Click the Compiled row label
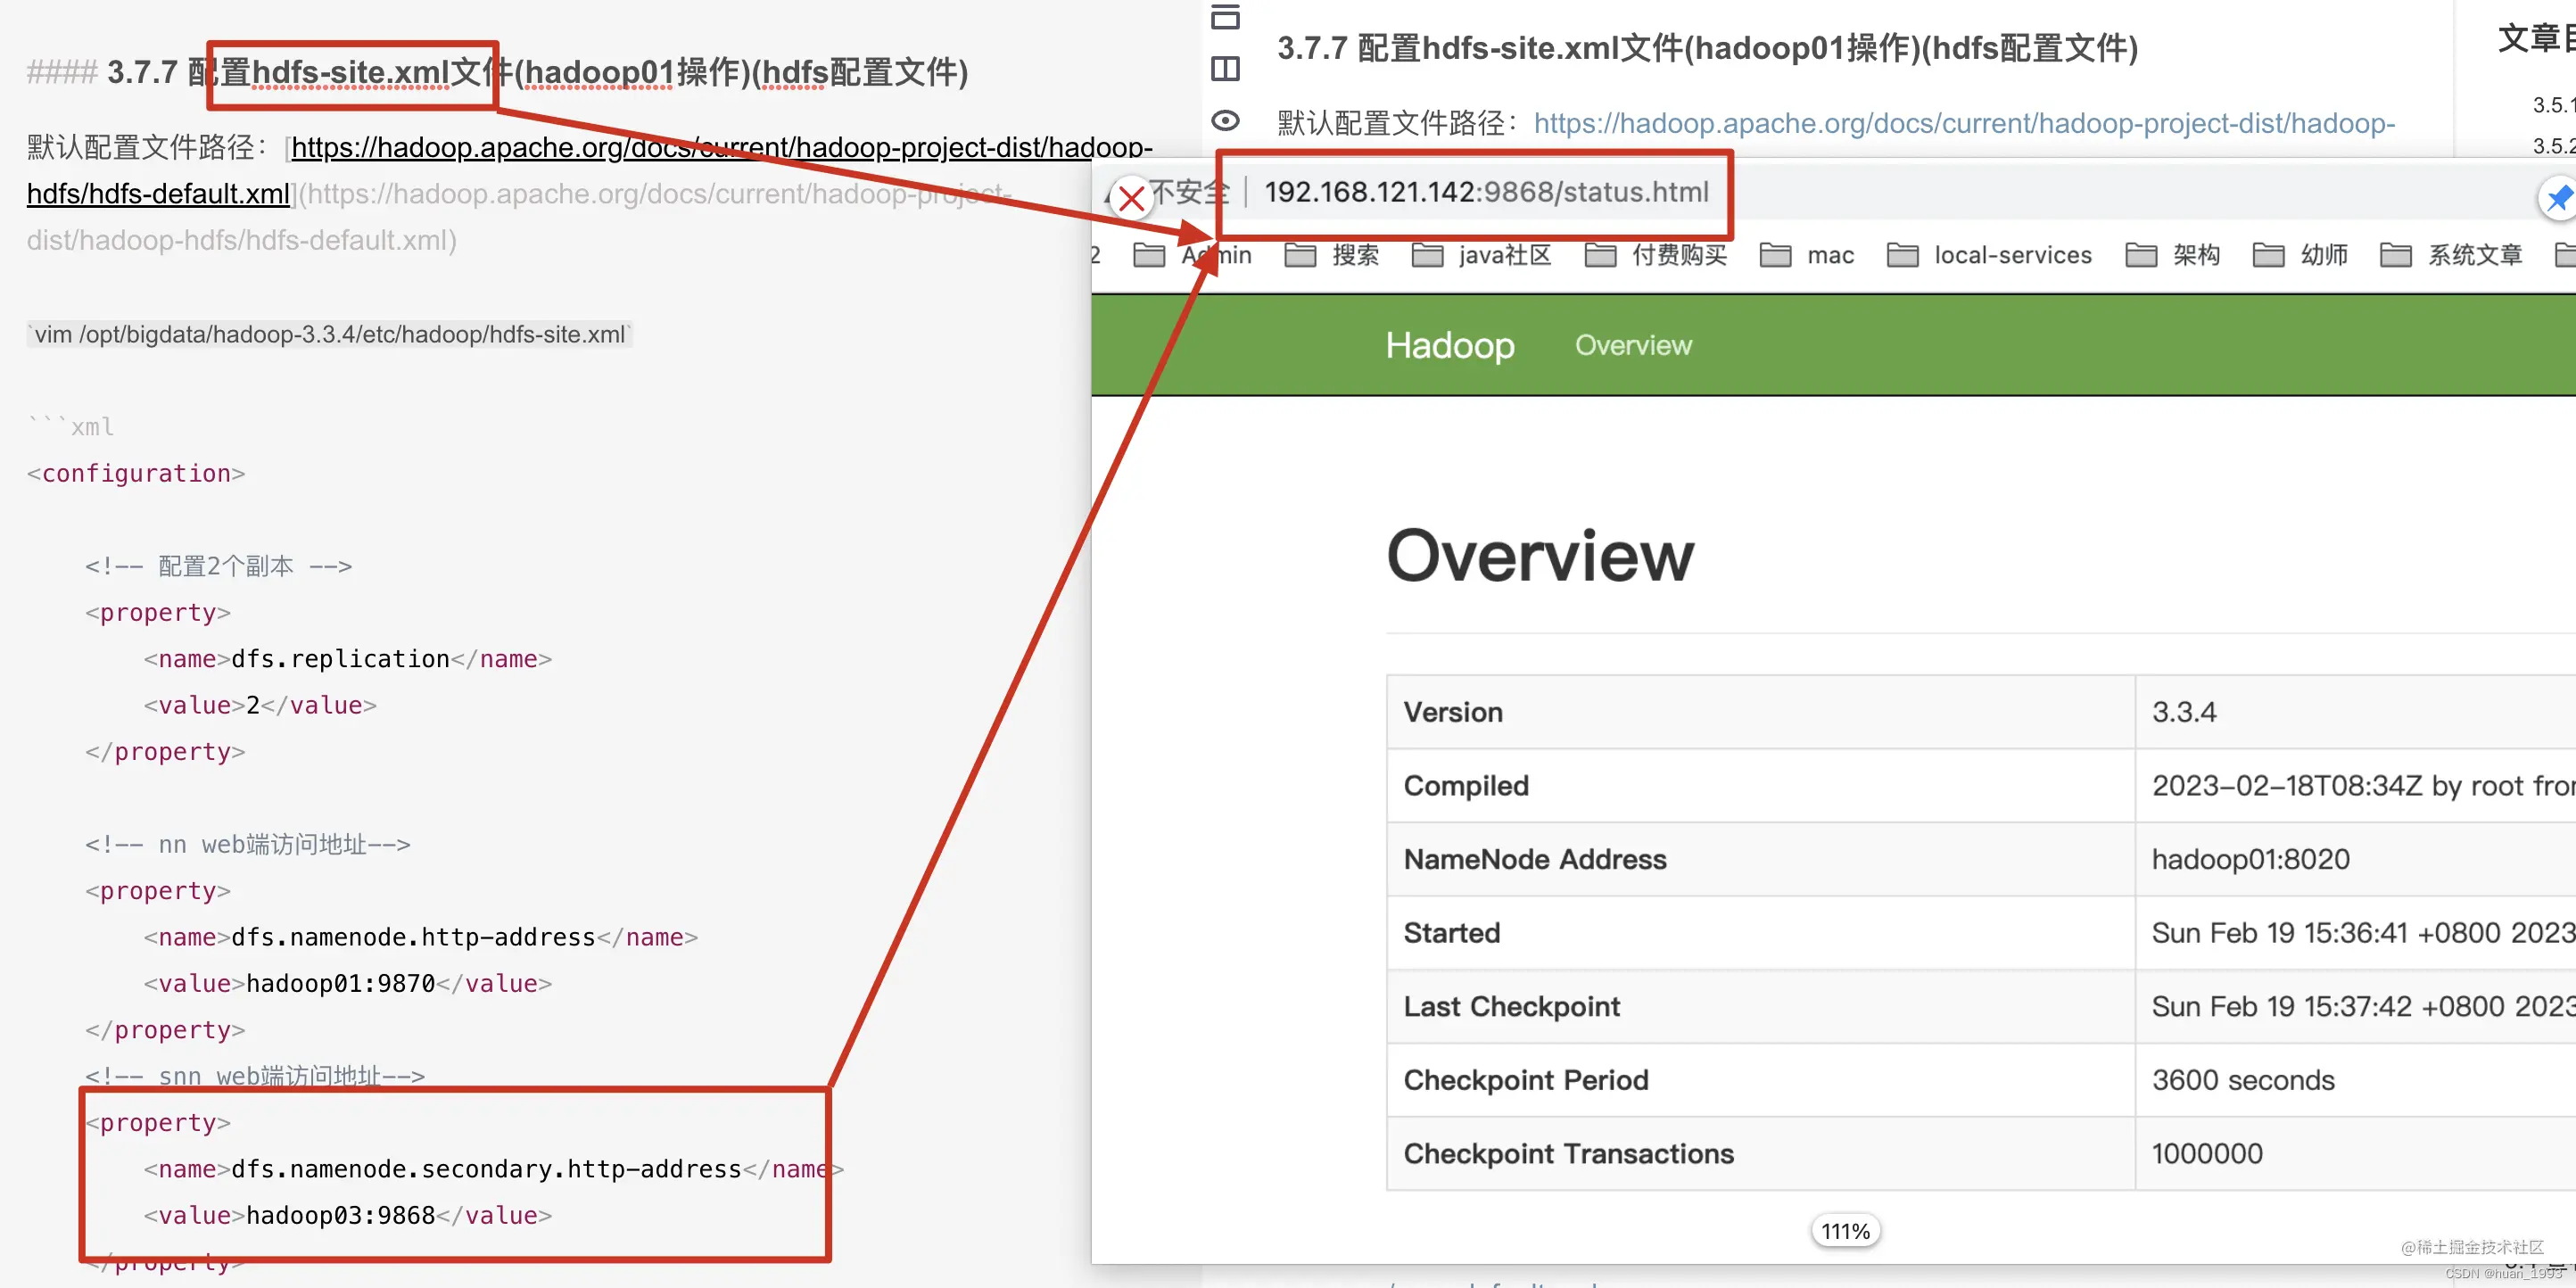Viewport: 2576px width, 1288px height. pos(1466,786)
